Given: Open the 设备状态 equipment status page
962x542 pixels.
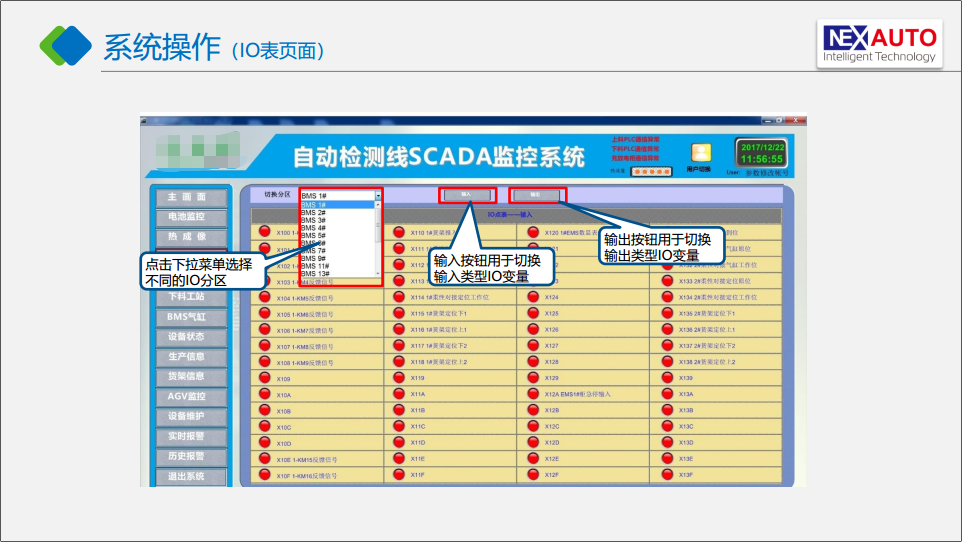Looking at the screenshot, I should [x=191, y=337].
